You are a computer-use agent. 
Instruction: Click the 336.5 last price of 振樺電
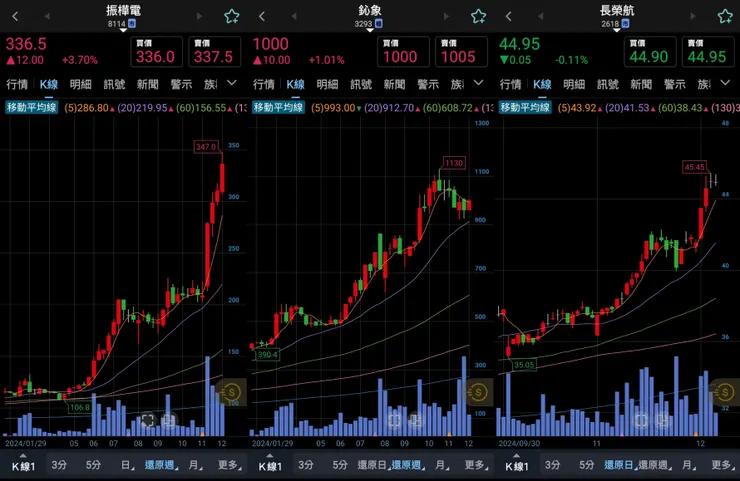pos(26,44)
